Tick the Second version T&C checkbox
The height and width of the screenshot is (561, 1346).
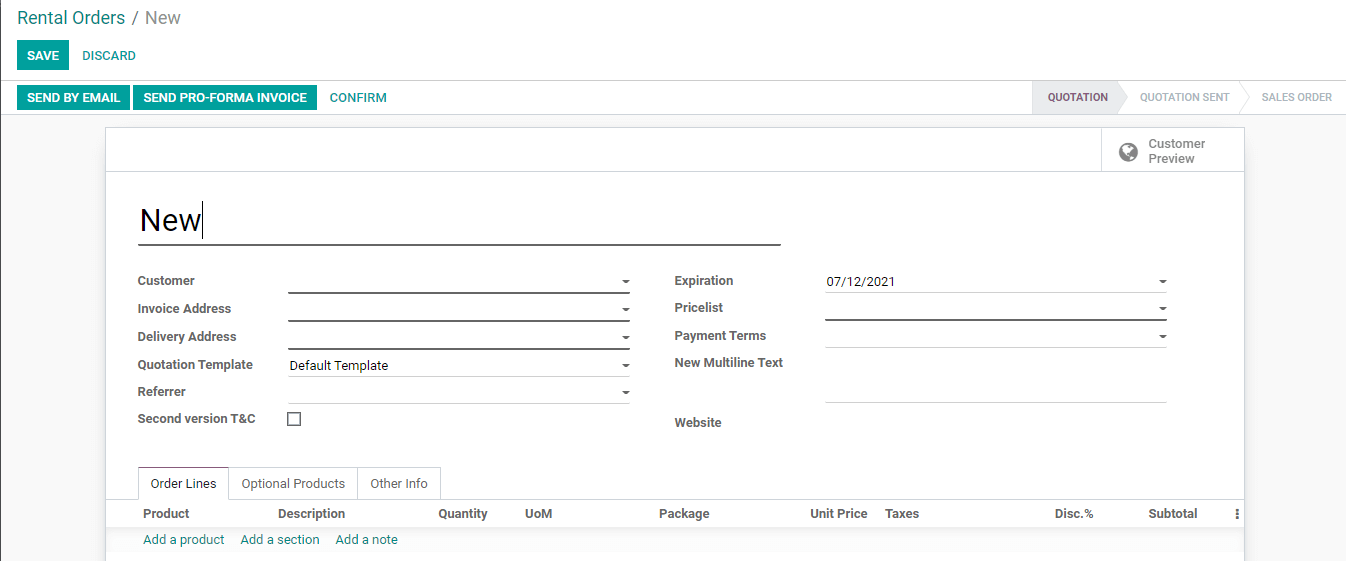[294, 419]
